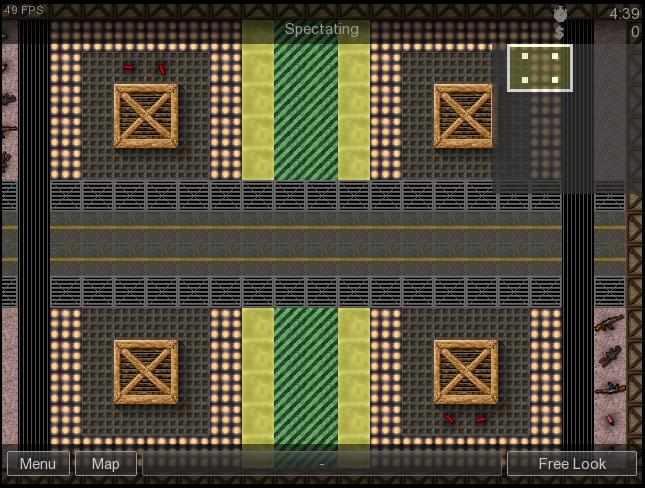
Task: Click the AK-47 rifle with wooden stock on the right pavement
Action: coord(609,323)
